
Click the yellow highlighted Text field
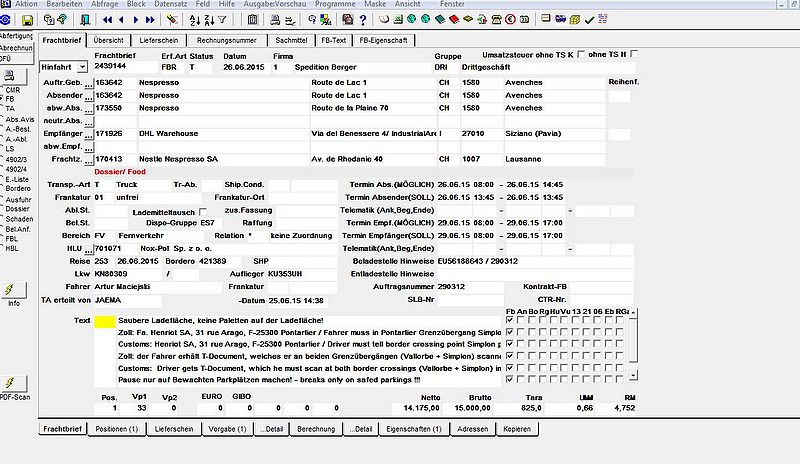click(105, 321)
